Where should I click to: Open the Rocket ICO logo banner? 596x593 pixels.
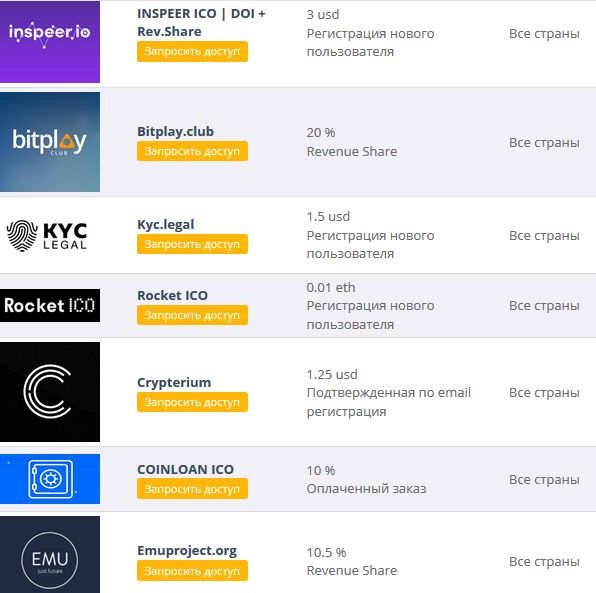(x=50, y=305)
